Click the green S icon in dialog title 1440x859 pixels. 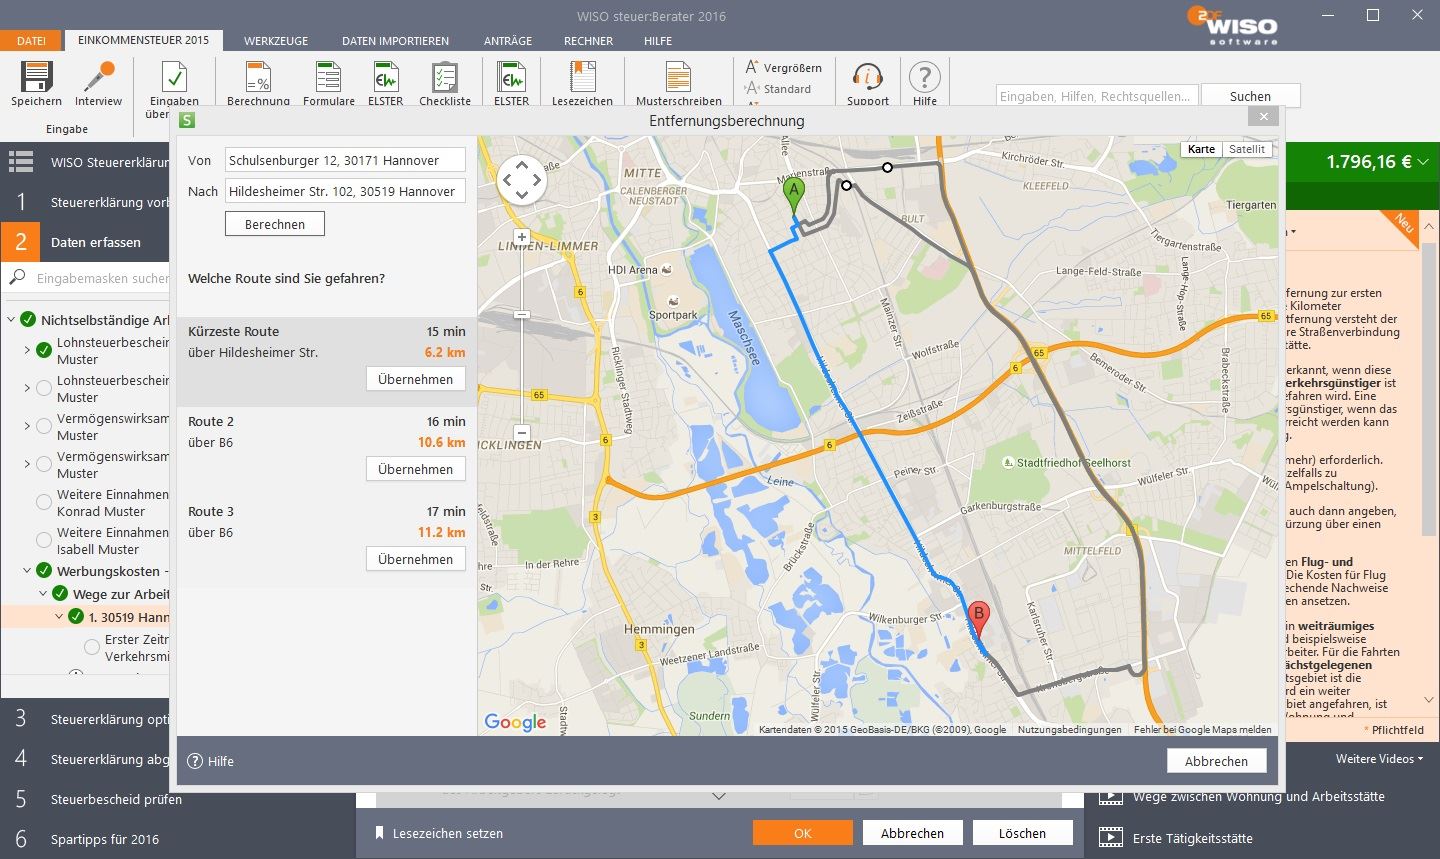tap(186, 120)
